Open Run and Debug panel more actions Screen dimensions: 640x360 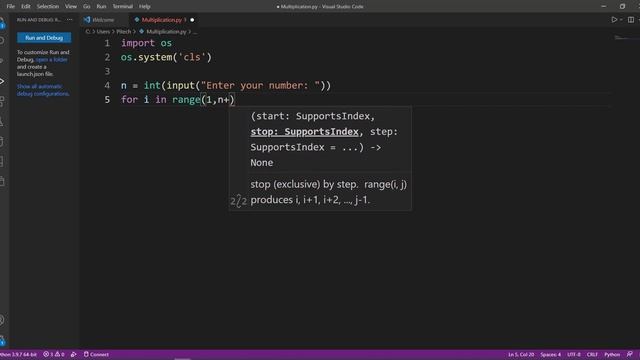click(x=69, y=20)
